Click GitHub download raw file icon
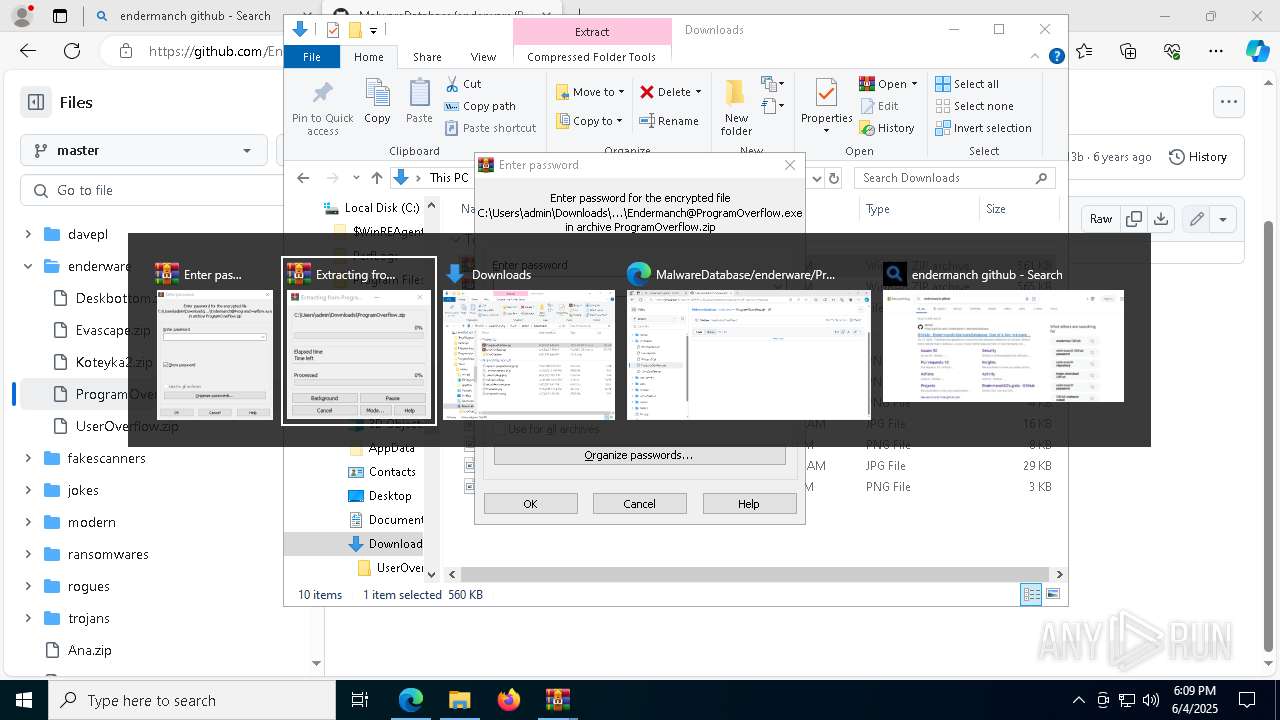The width and height of the screenshot is (1280, 720). (1161, 219)
